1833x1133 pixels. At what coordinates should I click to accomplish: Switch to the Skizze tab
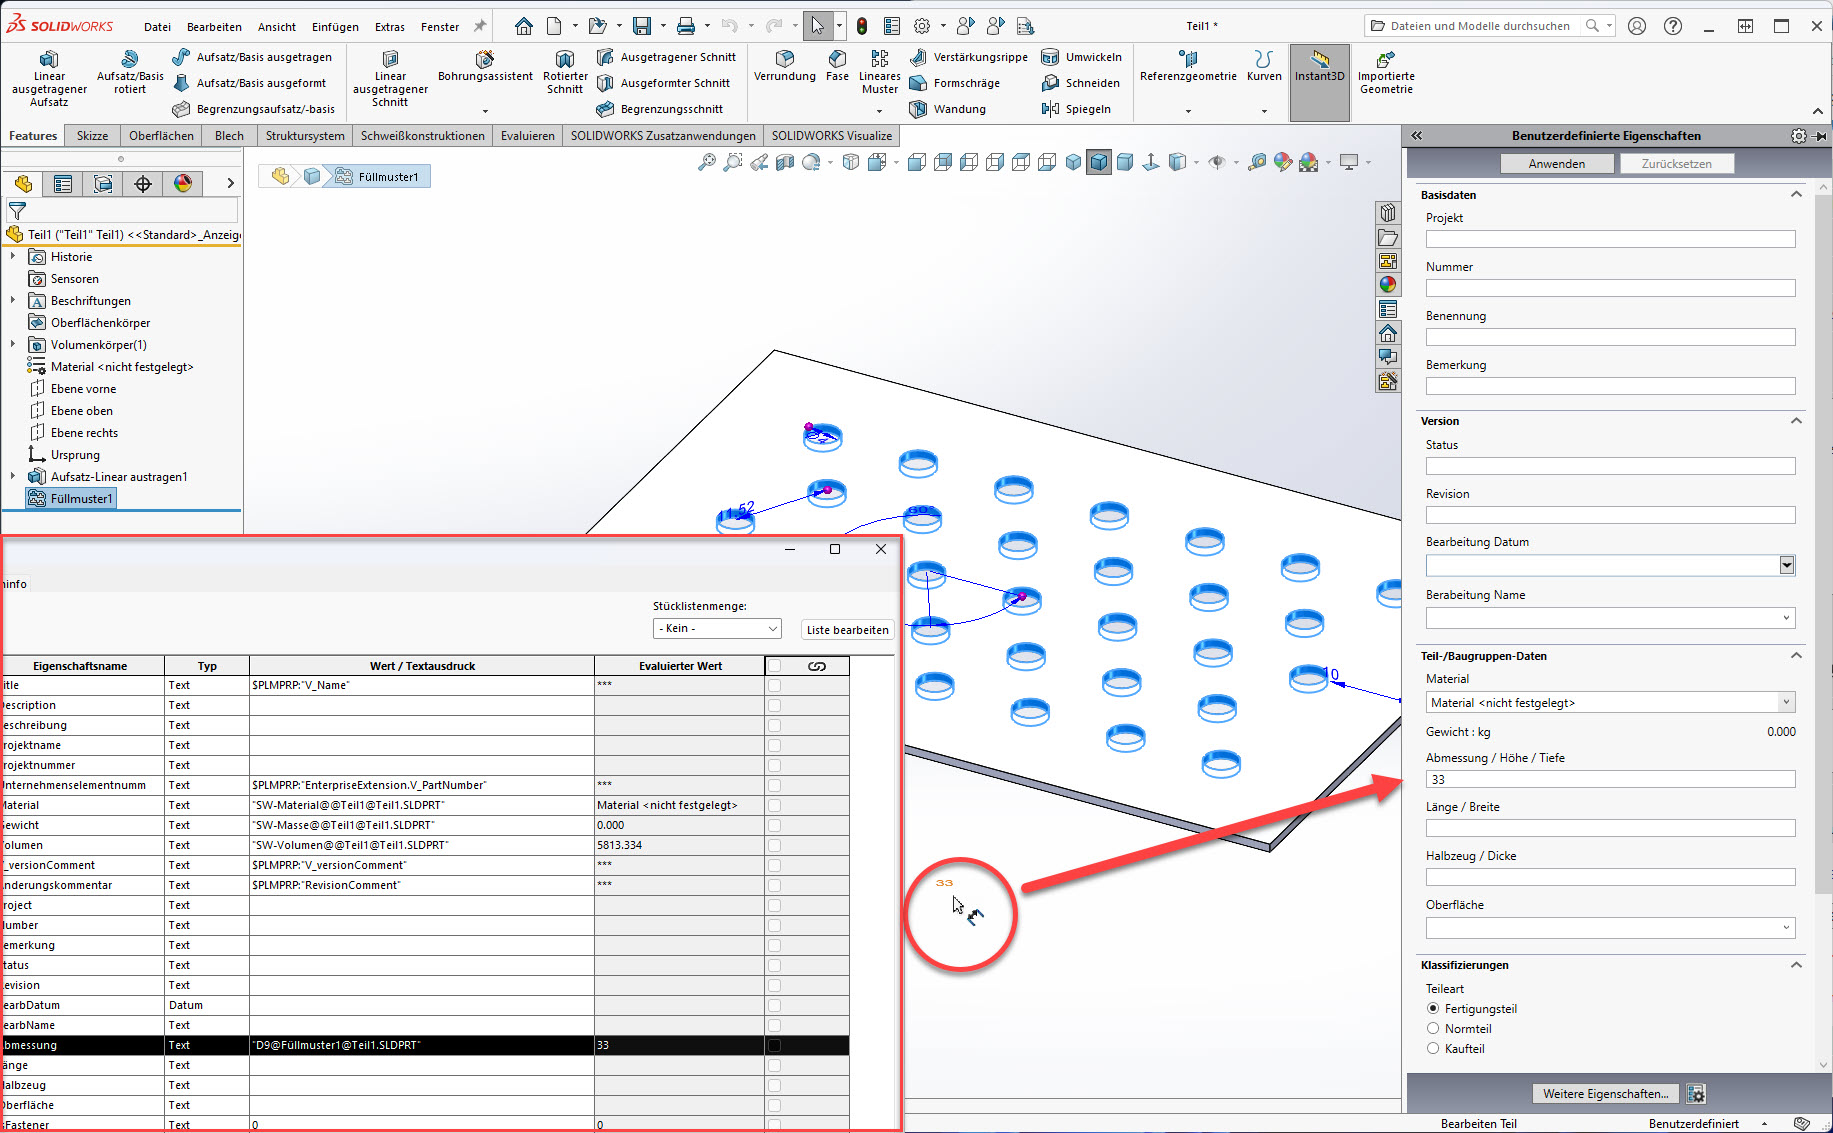[x=92, y=135]
